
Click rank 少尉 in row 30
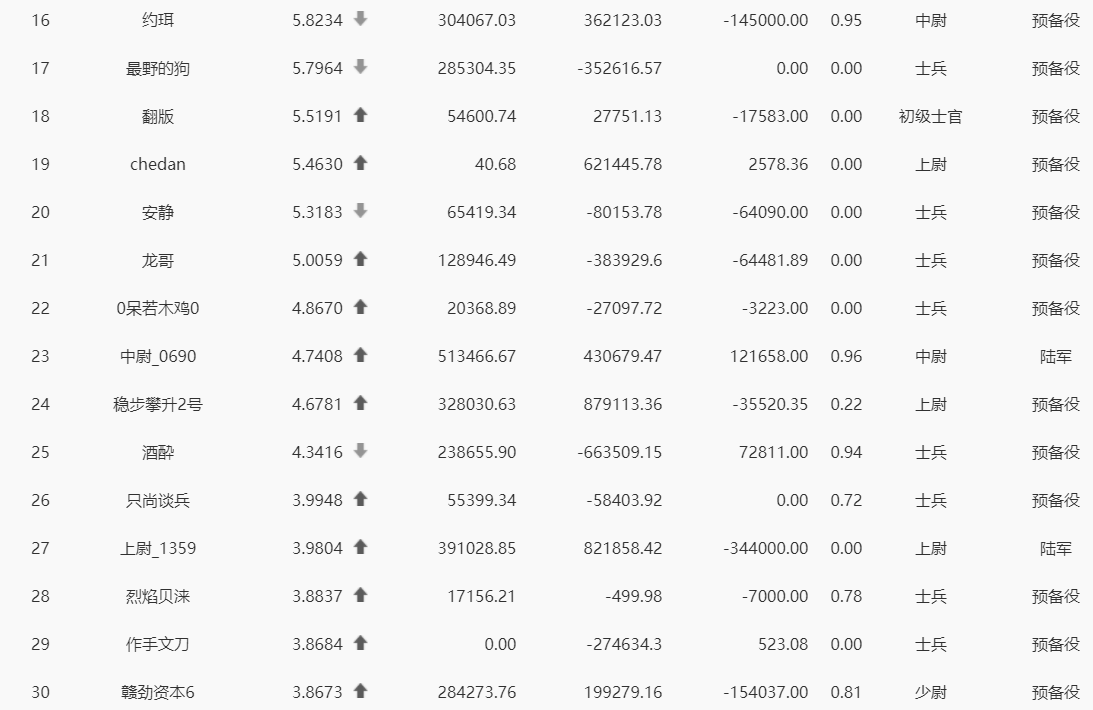point(931,692)
